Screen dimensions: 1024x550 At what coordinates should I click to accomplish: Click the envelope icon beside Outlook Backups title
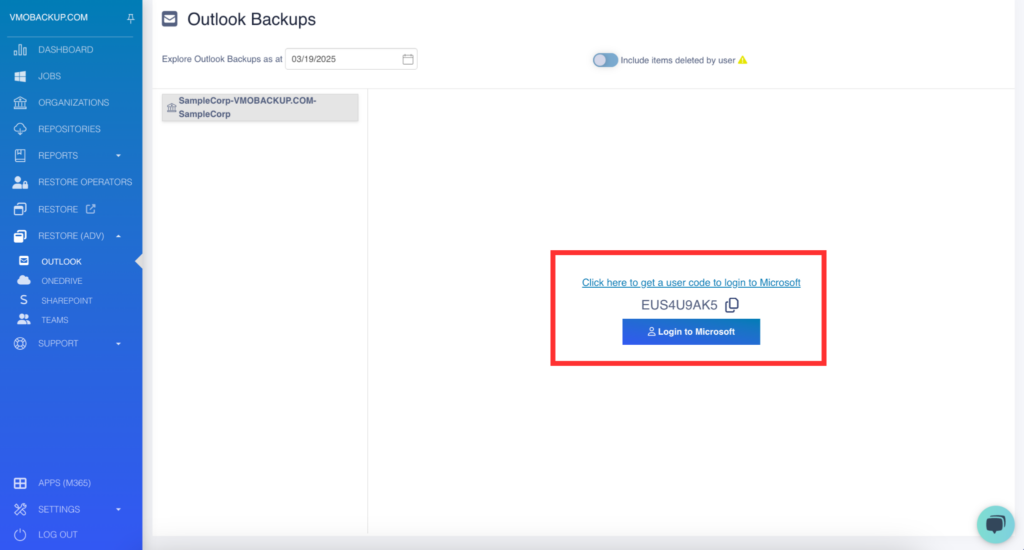pyautogui.click(x=170, y=19)
